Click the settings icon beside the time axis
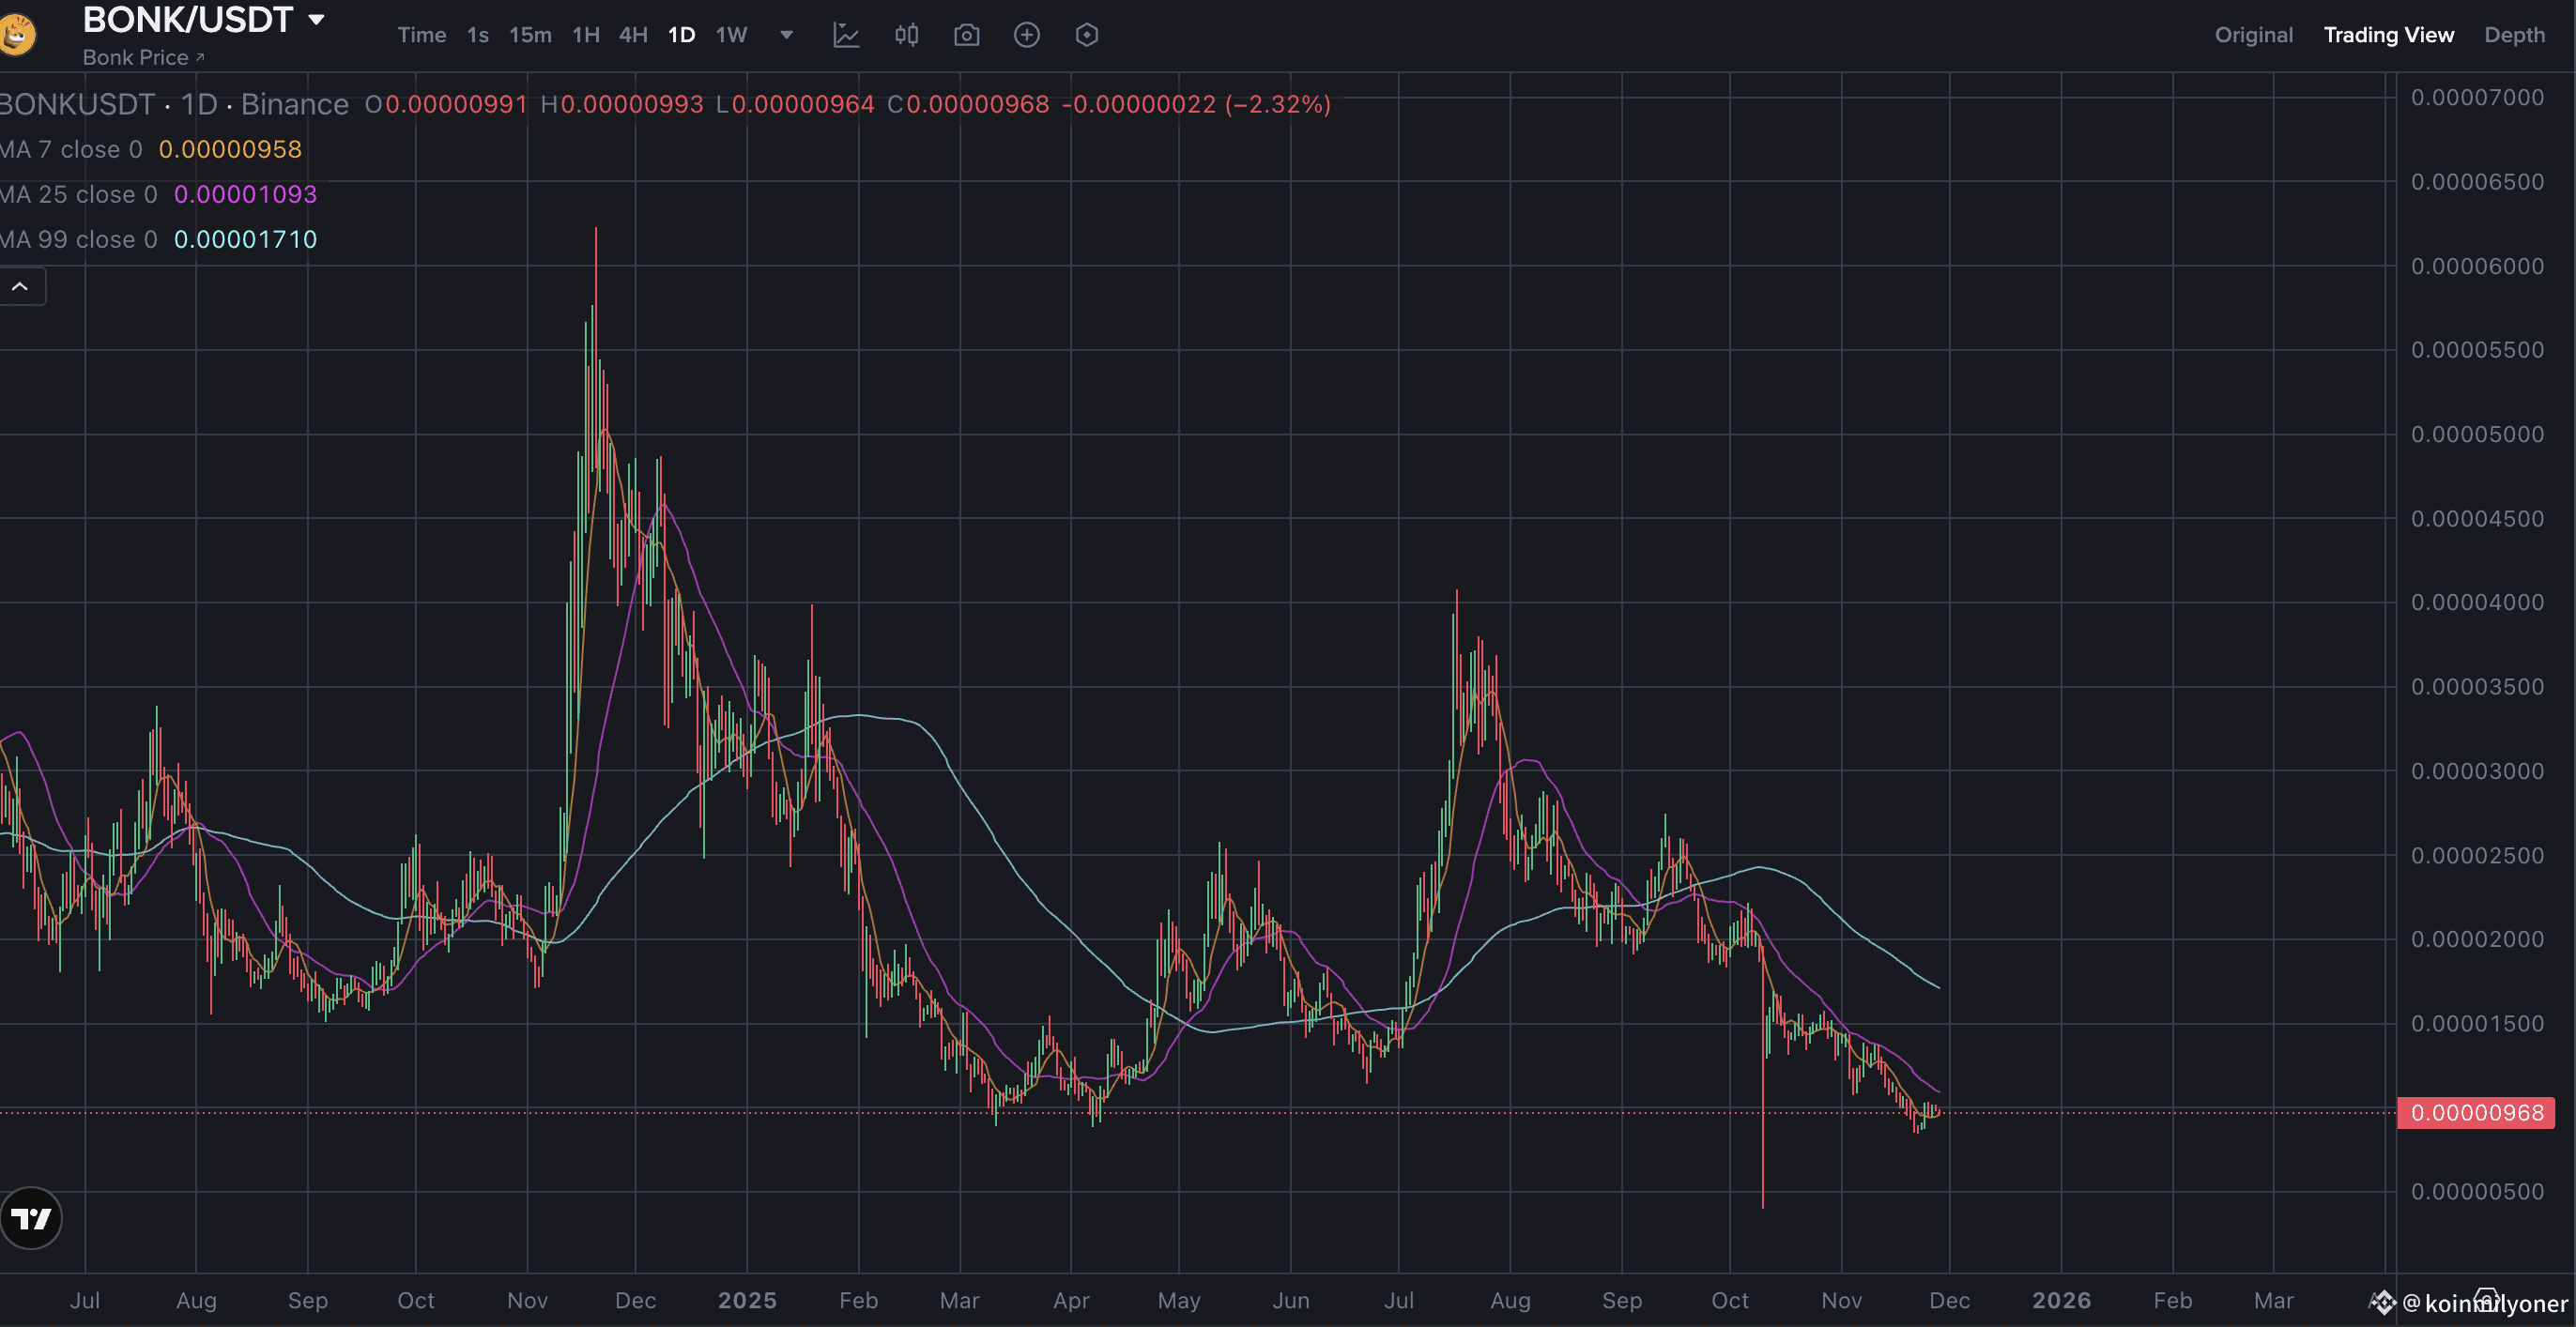The height and width of the screenshot is (1327, 2576). point(2486,1300)
